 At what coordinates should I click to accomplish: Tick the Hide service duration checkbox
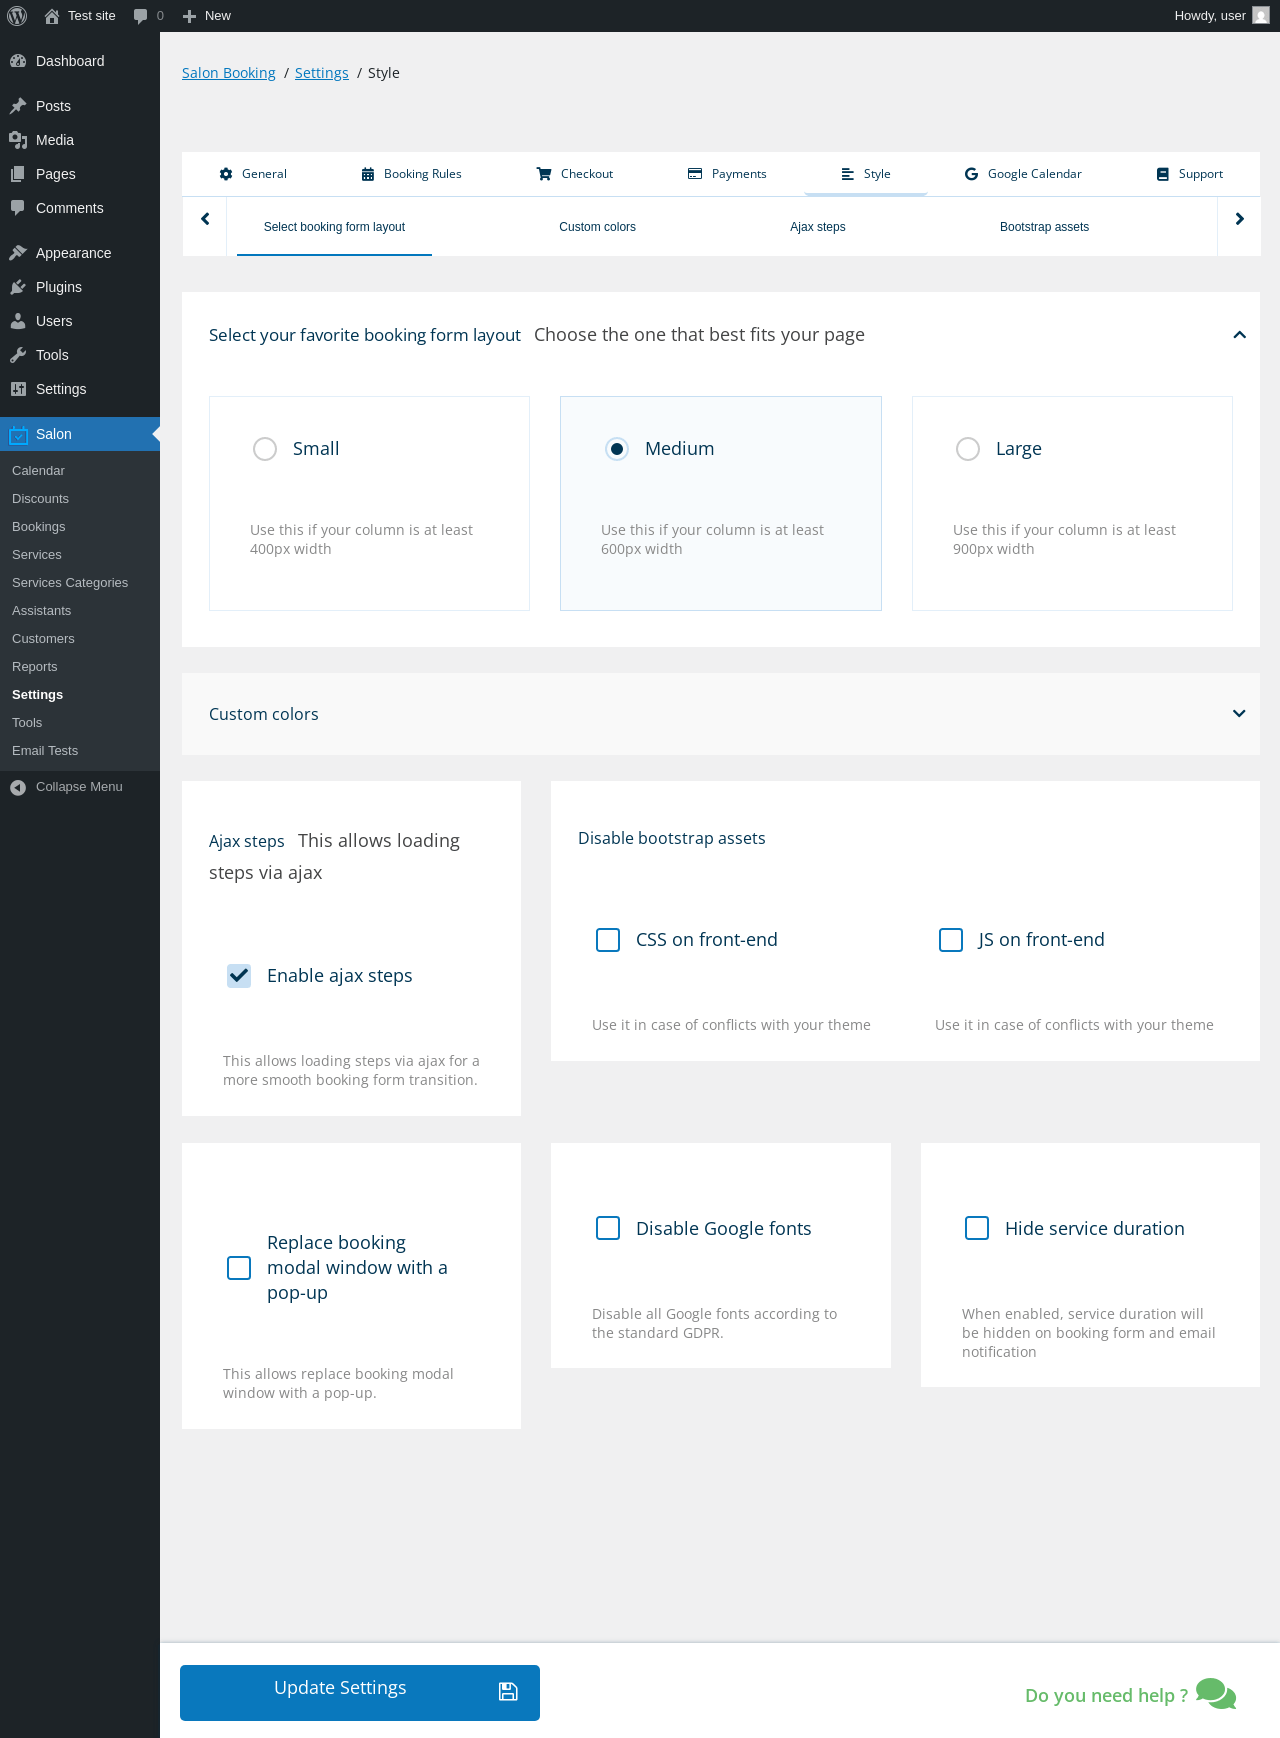(x=977, y=1228)
